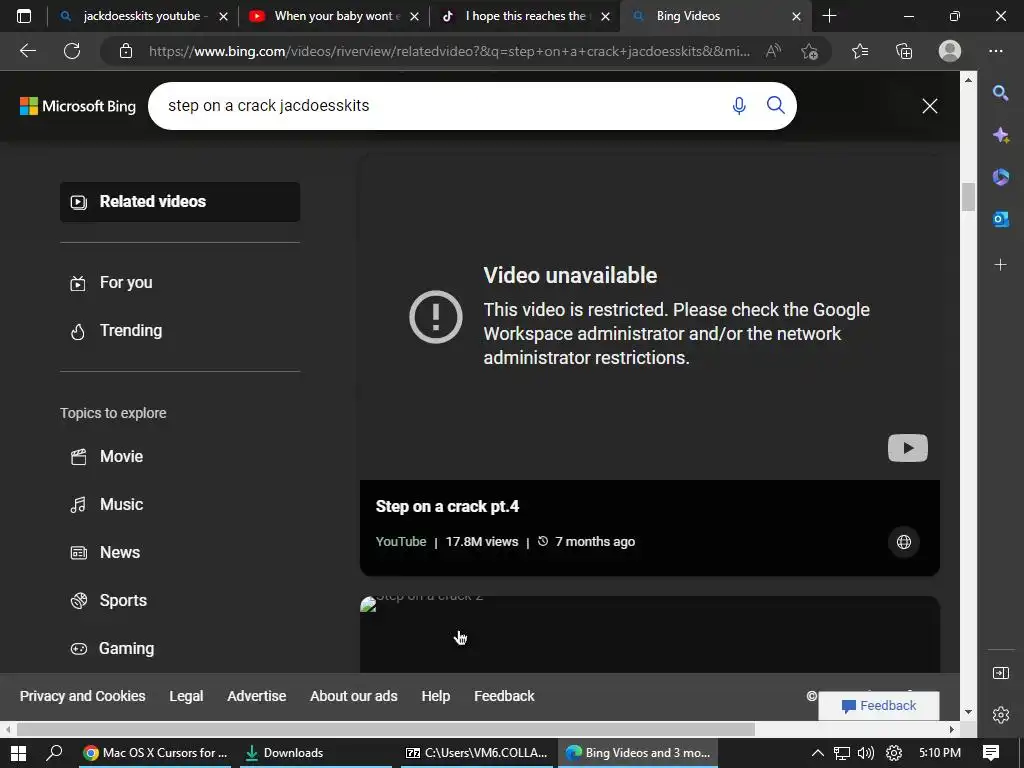Screen dimensions: 1024x768
Task: Open the C:\Users\VM6 7-Zip taskbar item
Action: click(x=477, y=753)
